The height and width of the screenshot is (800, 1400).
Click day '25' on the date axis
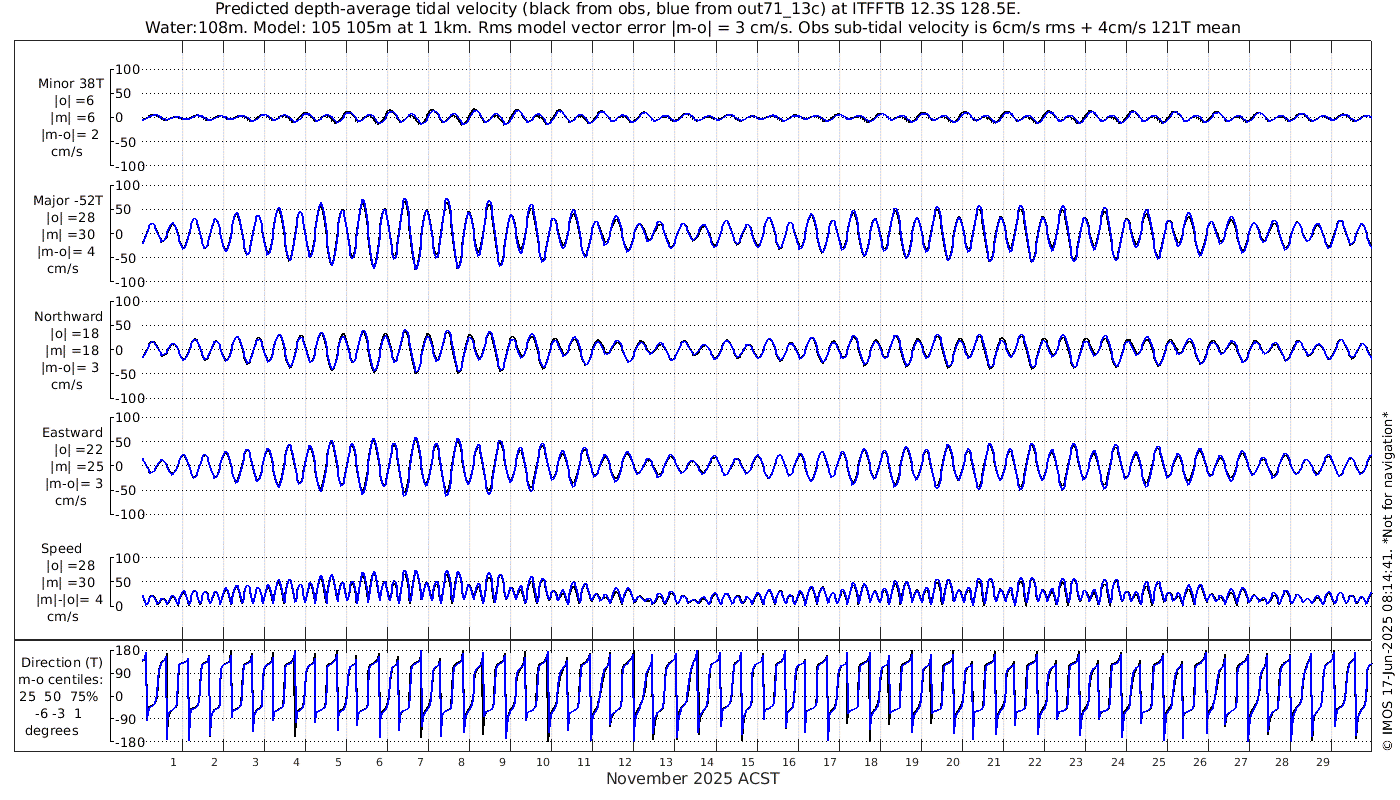coord(1157,762)
